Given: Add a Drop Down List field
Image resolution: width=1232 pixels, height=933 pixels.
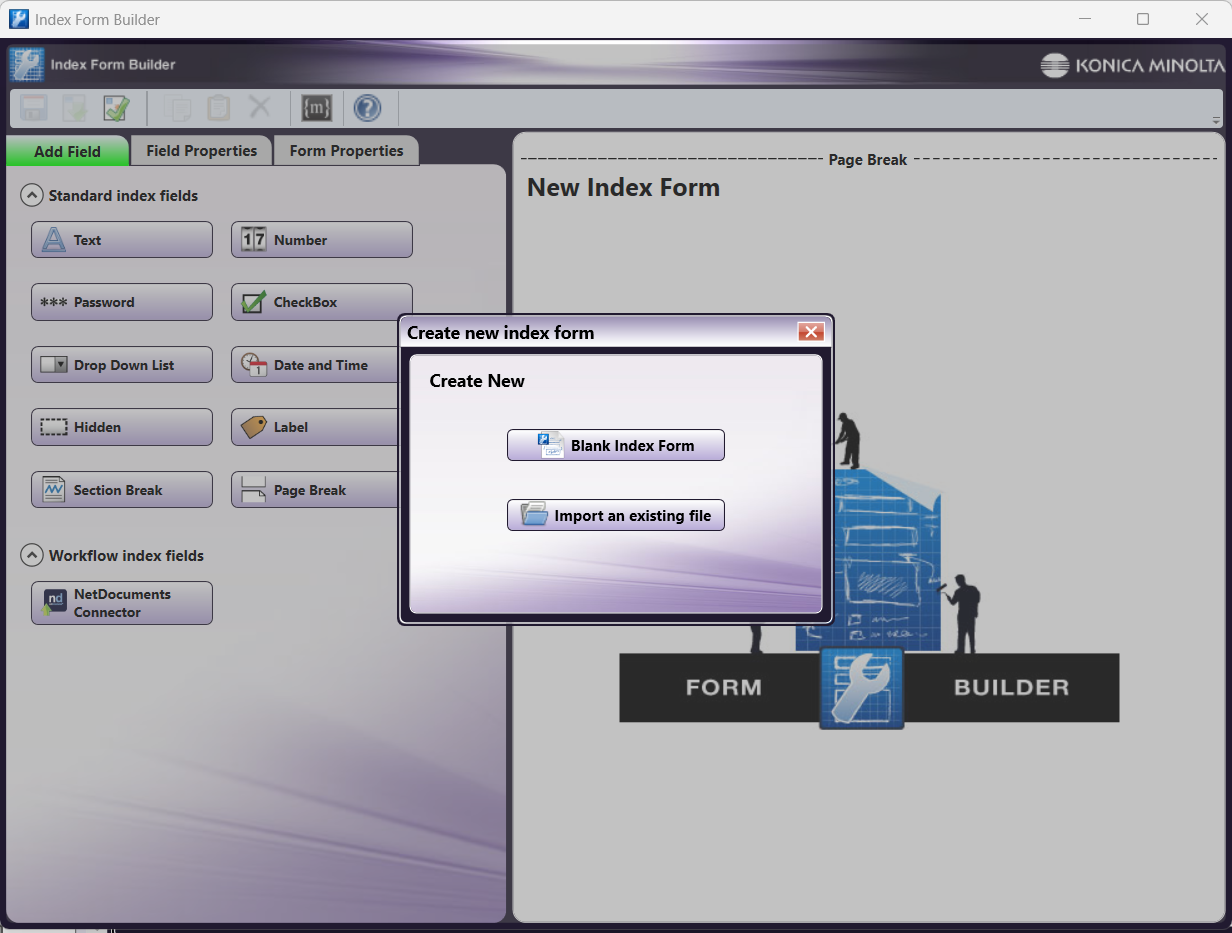Looking at the screenshot, I should tap(122, 365).
